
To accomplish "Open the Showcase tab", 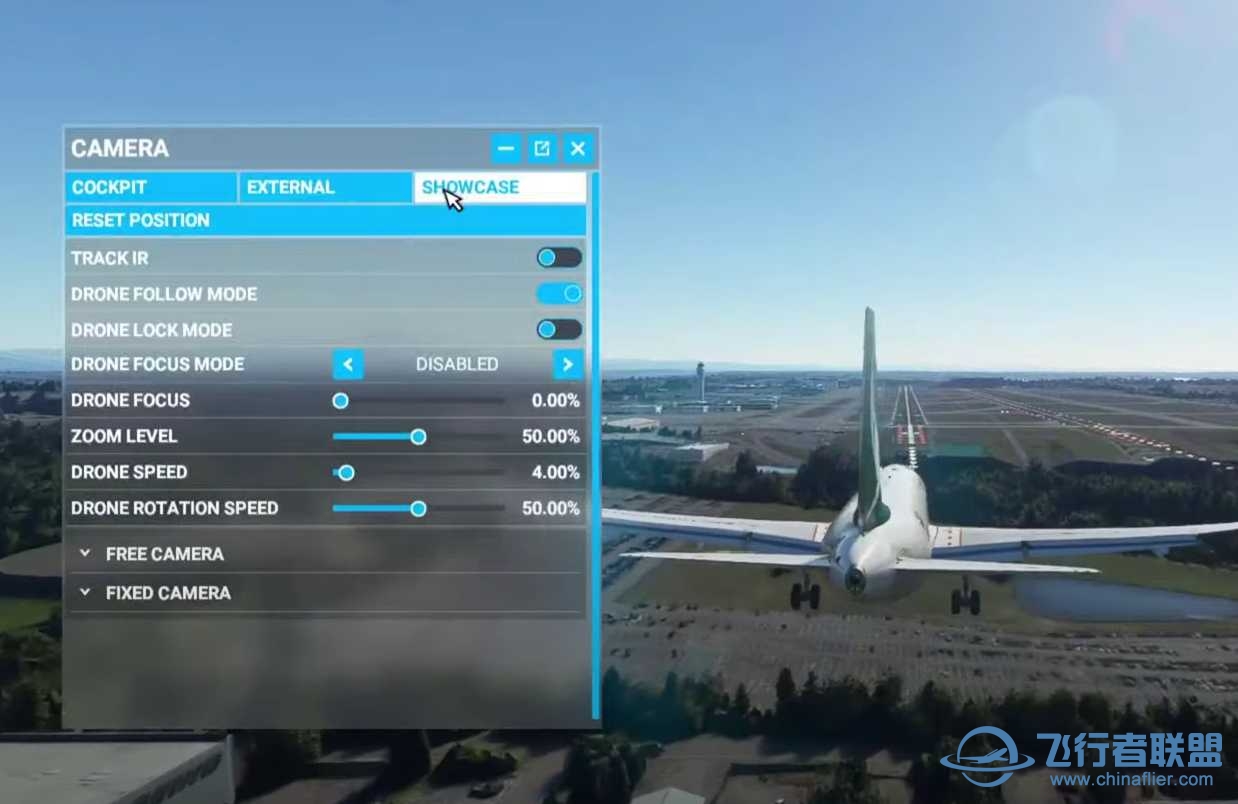I will 500,187.
